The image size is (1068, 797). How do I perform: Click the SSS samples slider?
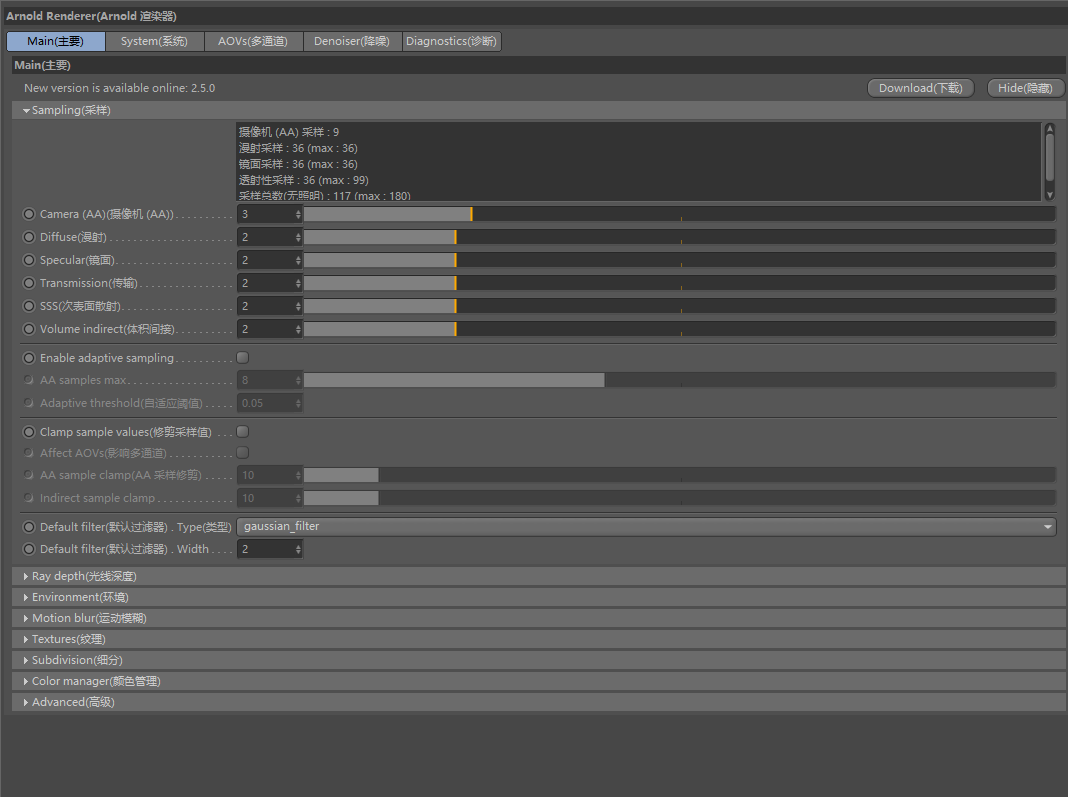tap(680, 306)
